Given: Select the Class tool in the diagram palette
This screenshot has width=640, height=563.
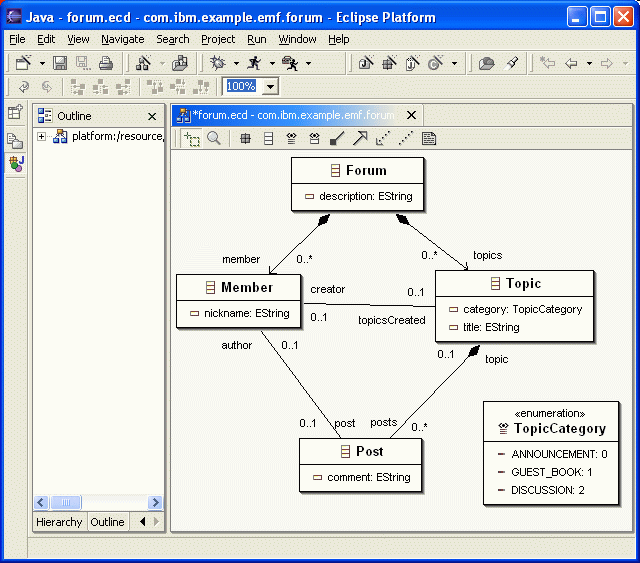Looking at the screenshot, I should 268,139.
